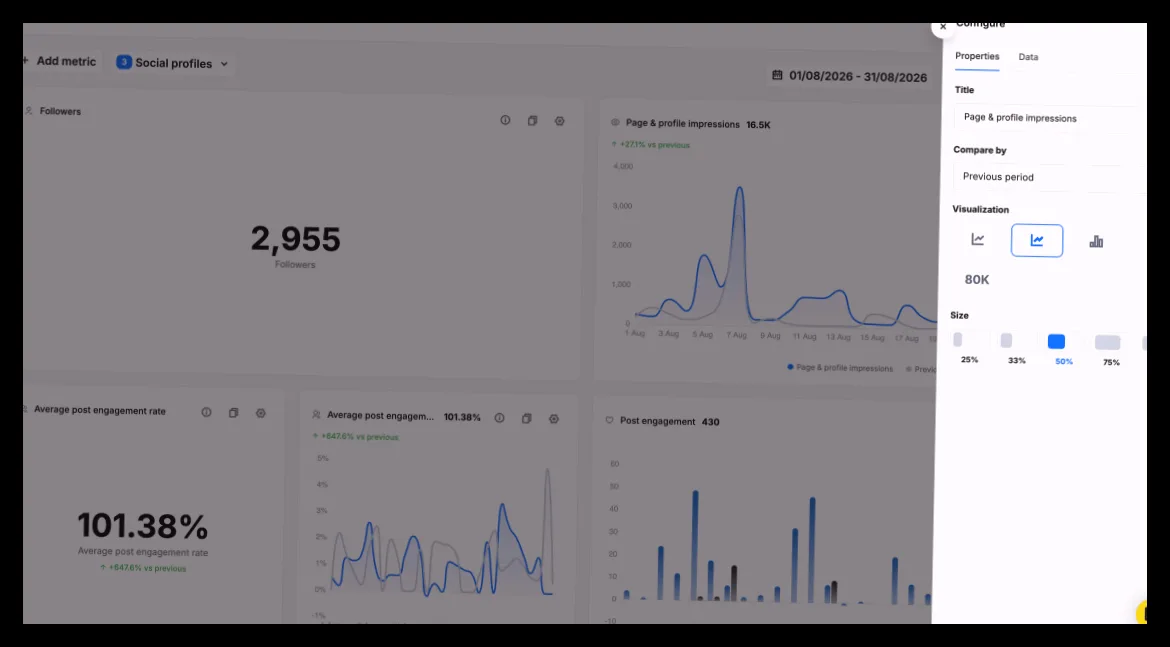
Task: Open settings gear on the Followers card
Action: (x=560, y=121)
